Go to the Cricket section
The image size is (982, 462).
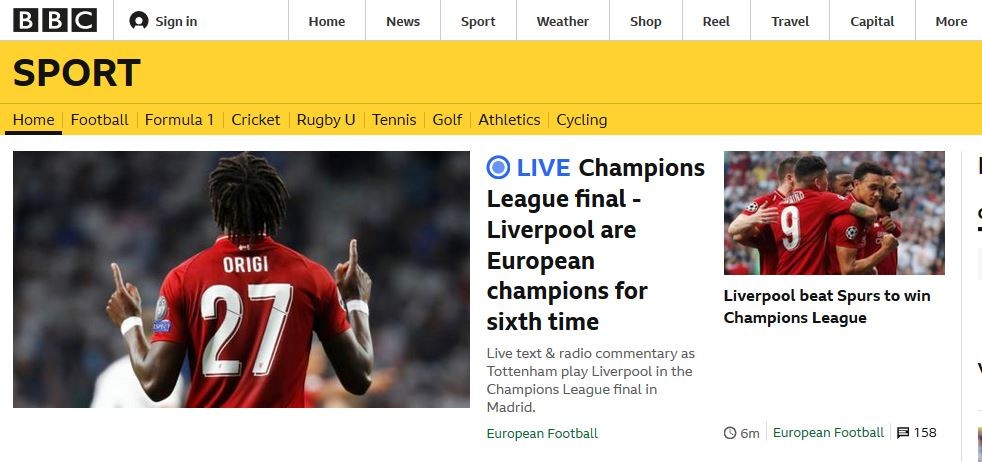tap(256, 120)
